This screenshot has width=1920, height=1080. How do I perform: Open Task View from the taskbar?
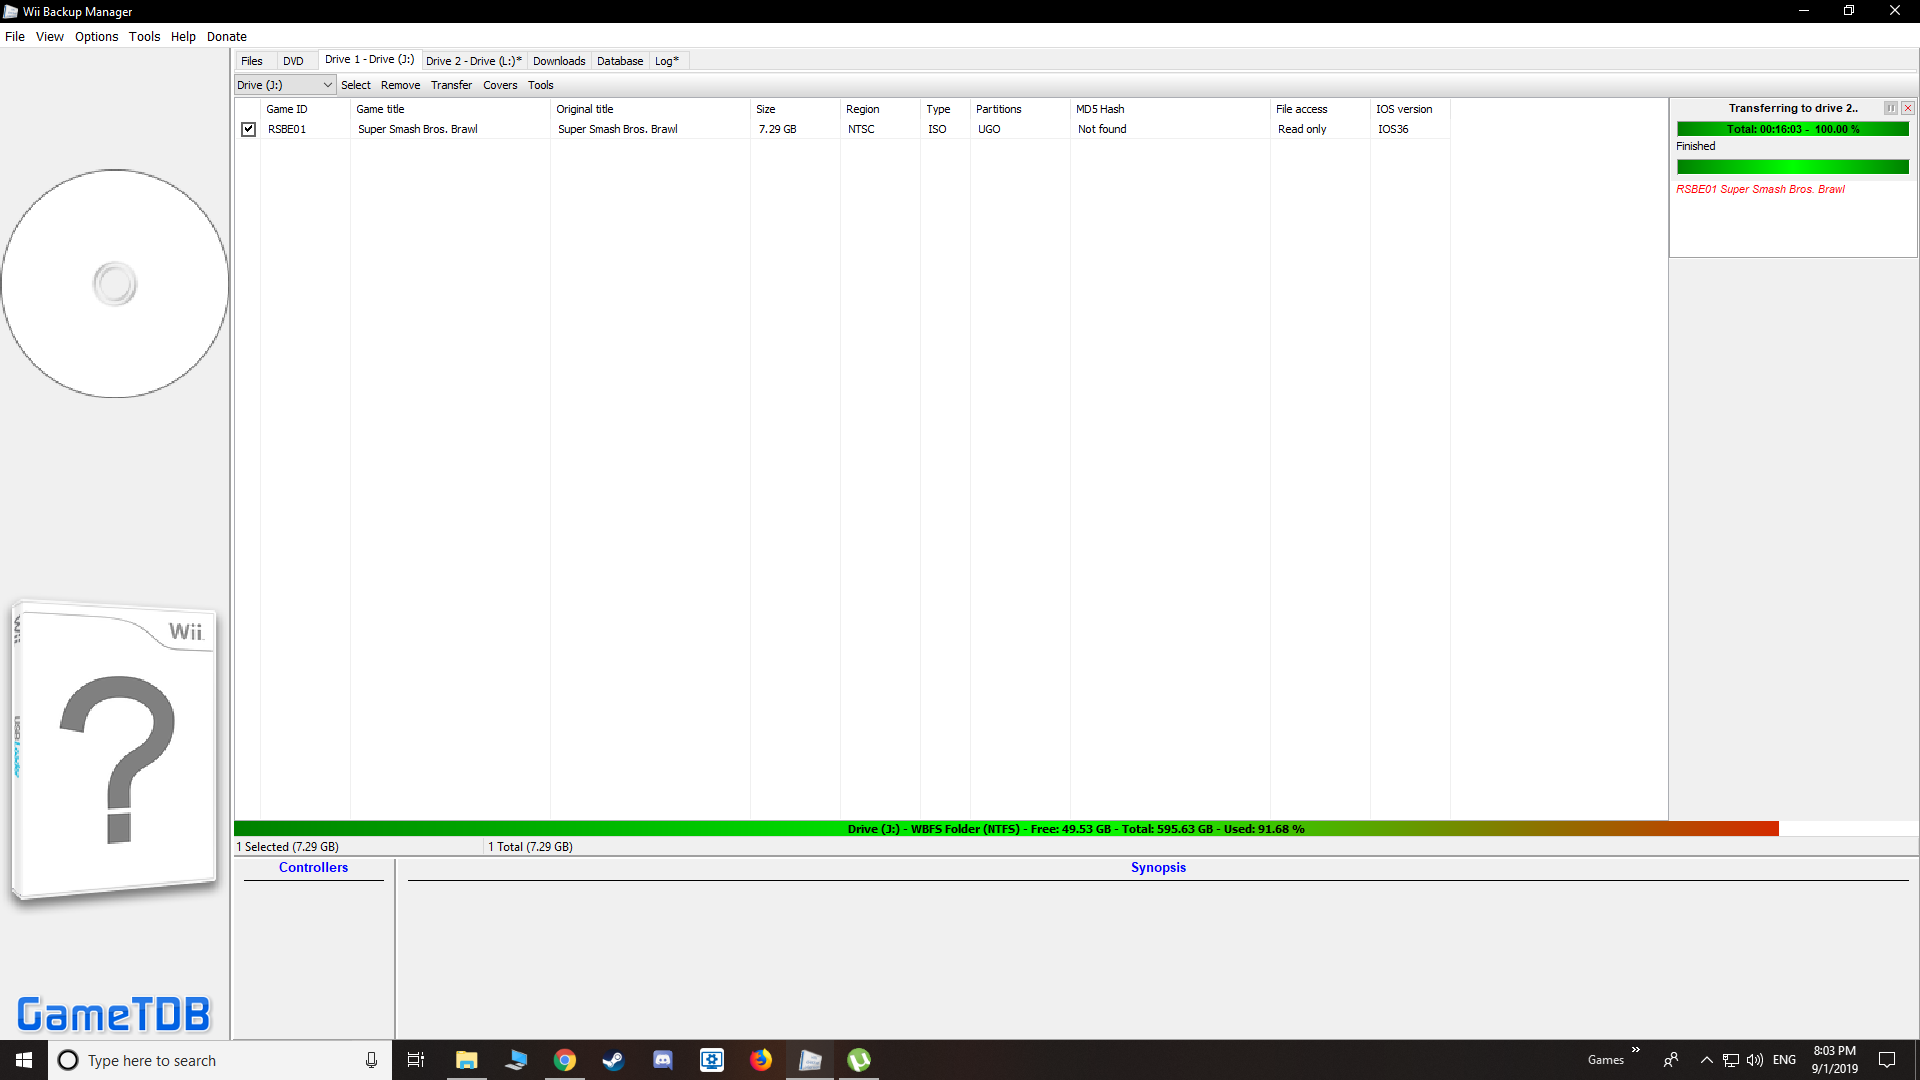coord(416,1060)
